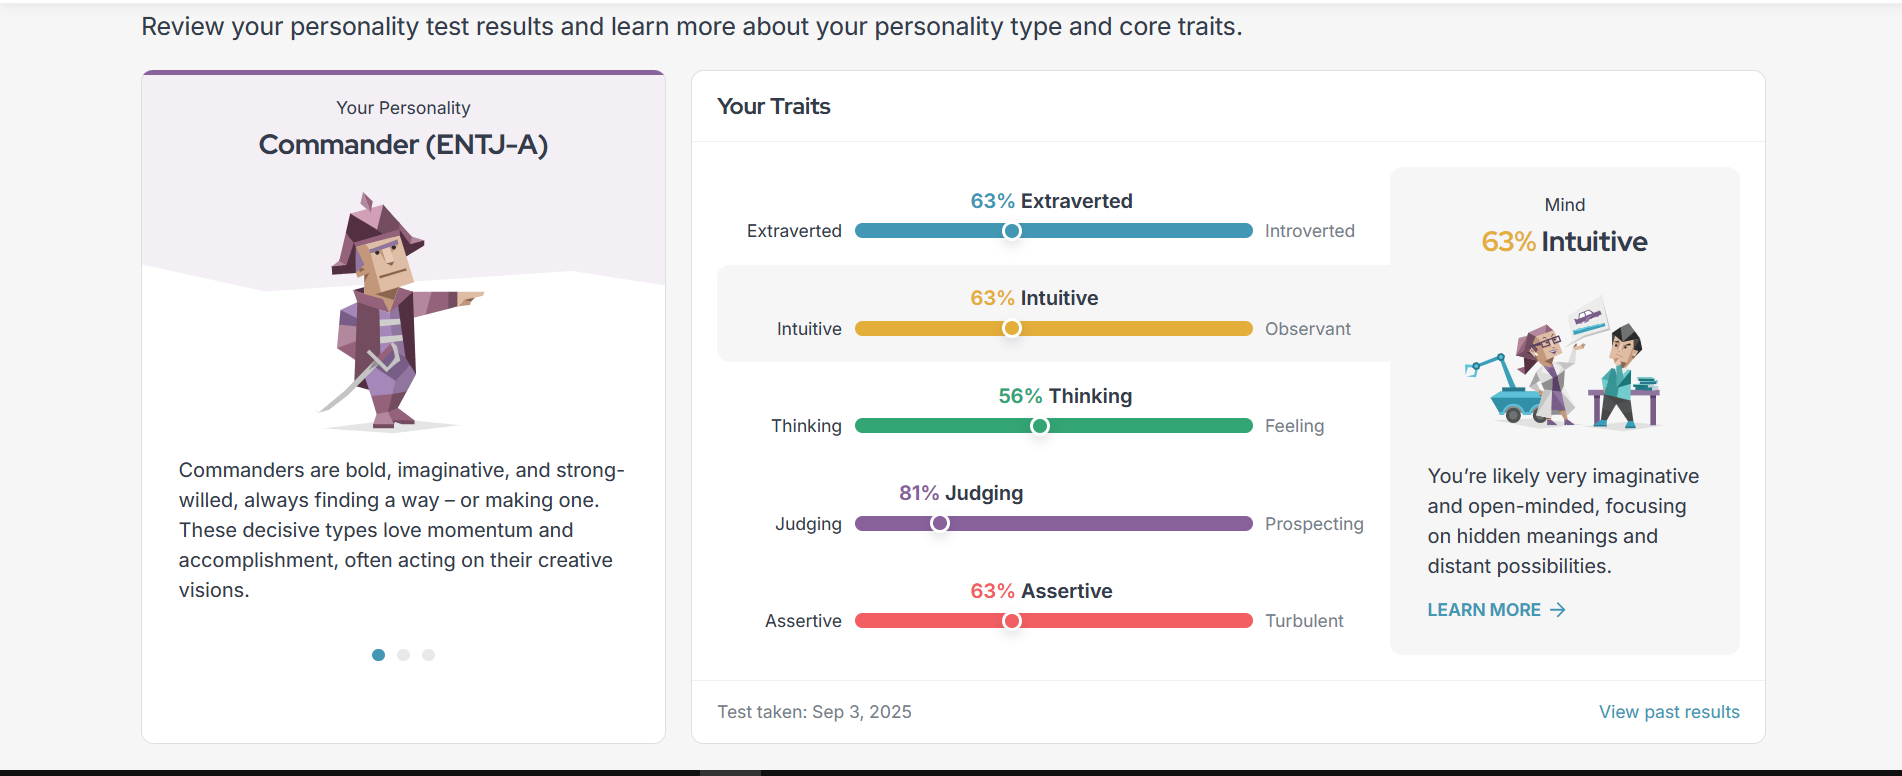Screen dimensions: 1902x776
Task: Select the 63% Assertive trait row label
Action: 1041,591
